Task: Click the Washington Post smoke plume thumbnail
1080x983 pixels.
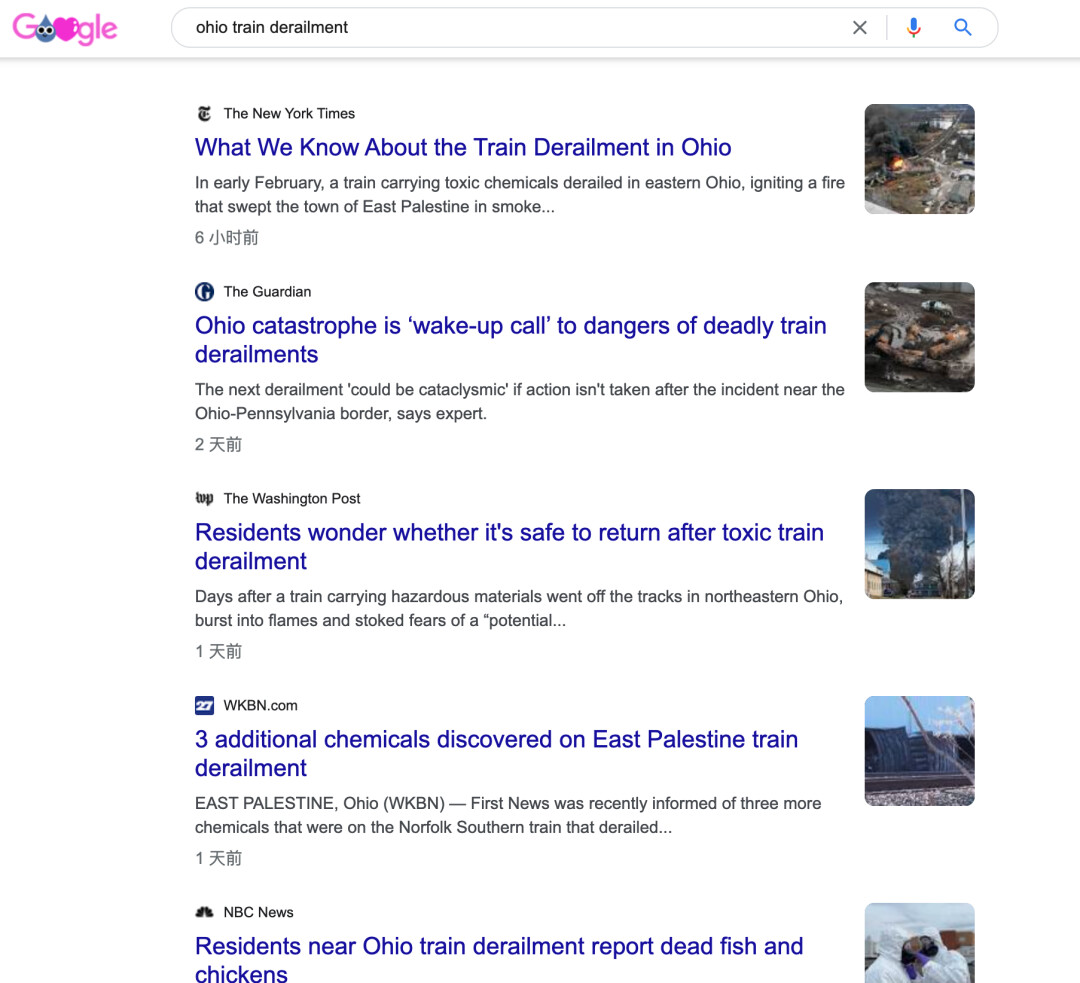Action: click(x=920, y=544)
